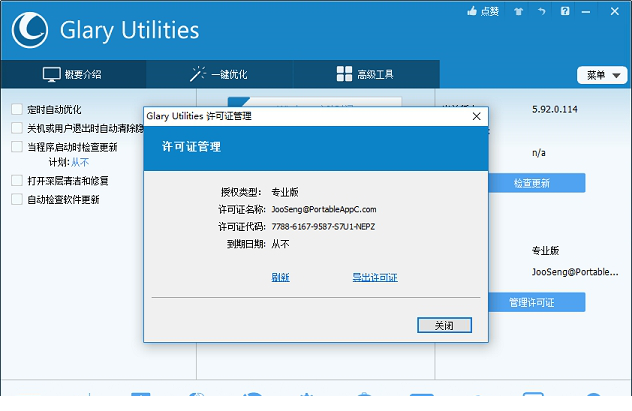Open the help question mark icon
The width and height of the screenshot is (632, 411).
click(565, 11)
